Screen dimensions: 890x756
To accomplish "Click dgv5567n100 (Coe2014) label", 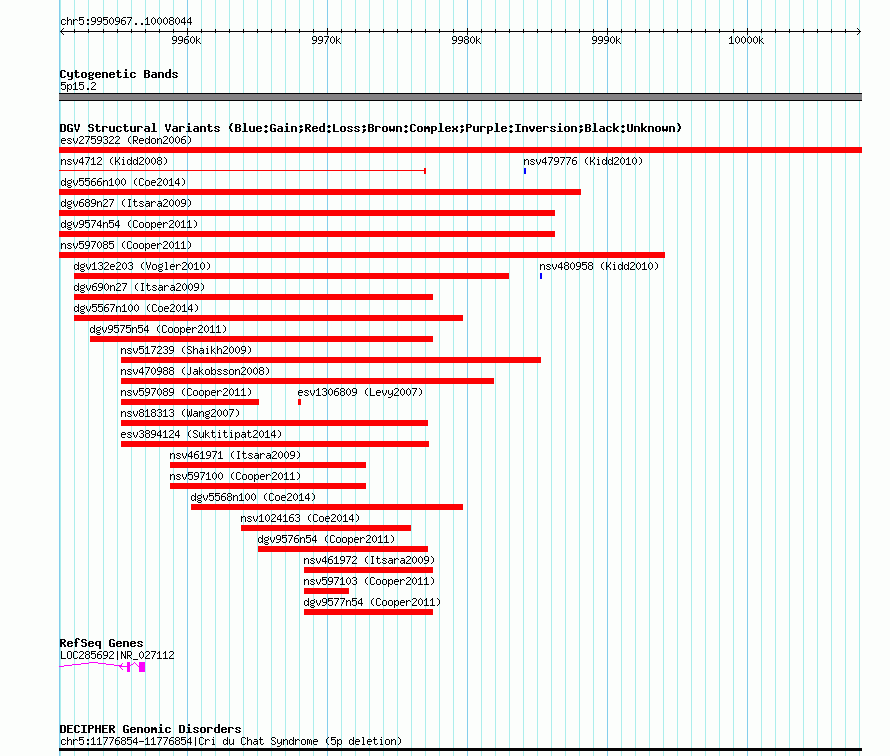I will click(x=136, y=308).
